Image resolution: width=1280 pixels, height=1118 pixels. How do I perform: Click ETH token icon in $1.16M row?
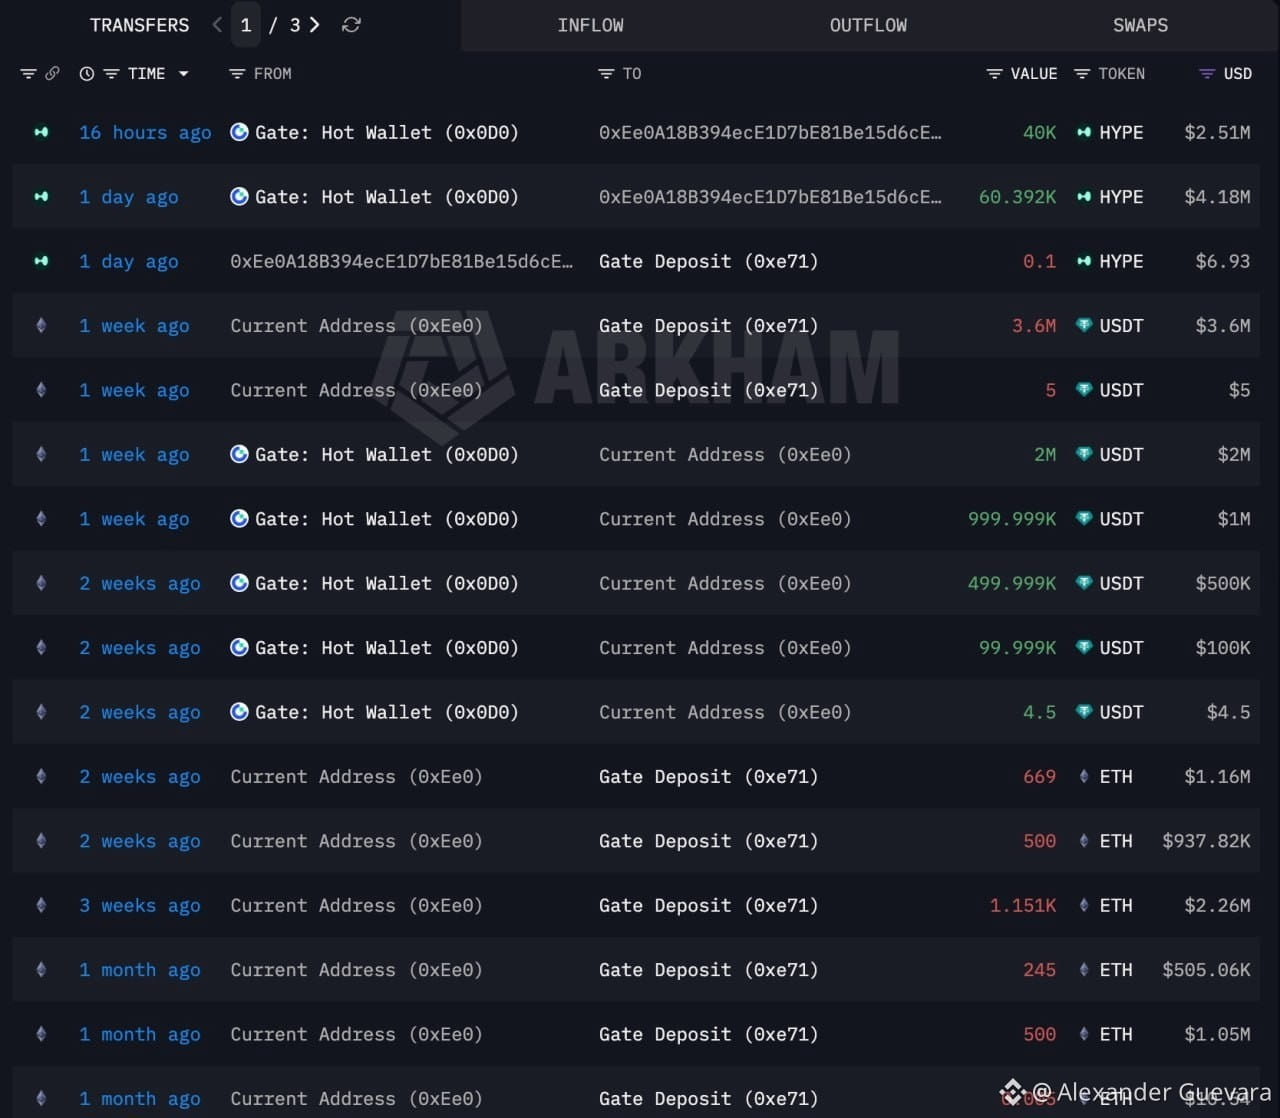pyautogui.click(x=1084, y=776)
